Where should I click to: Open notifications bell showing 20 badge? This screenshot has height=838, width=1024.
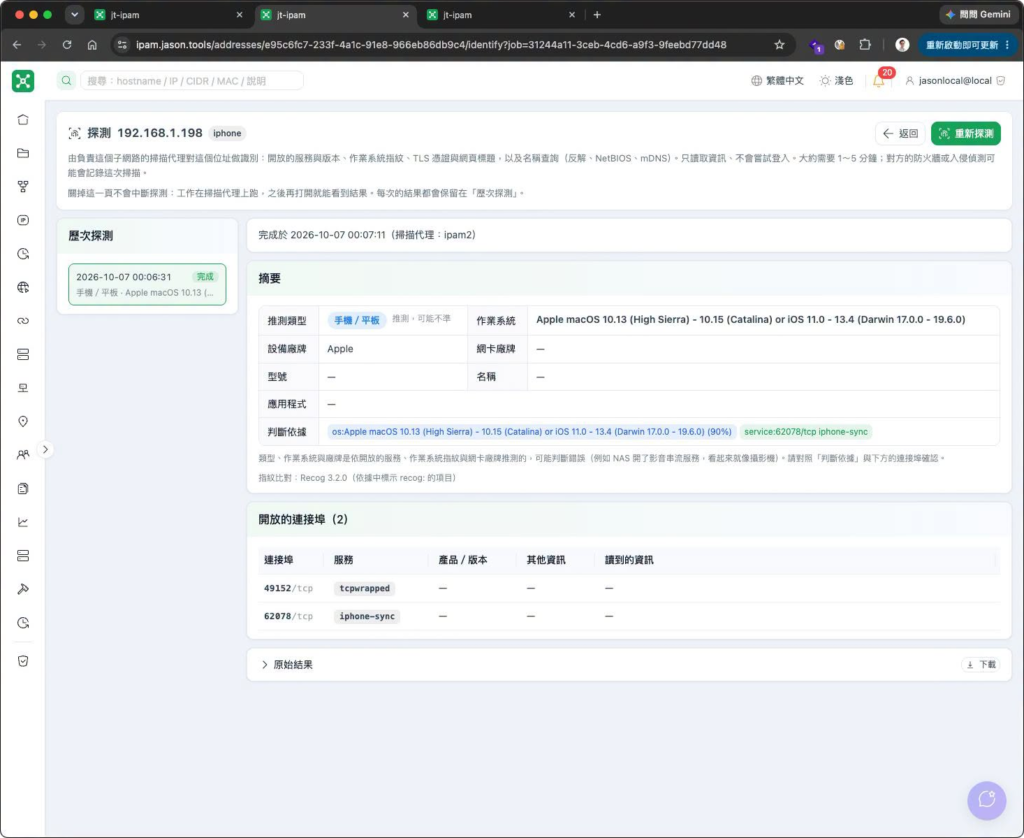click(879, 80)
